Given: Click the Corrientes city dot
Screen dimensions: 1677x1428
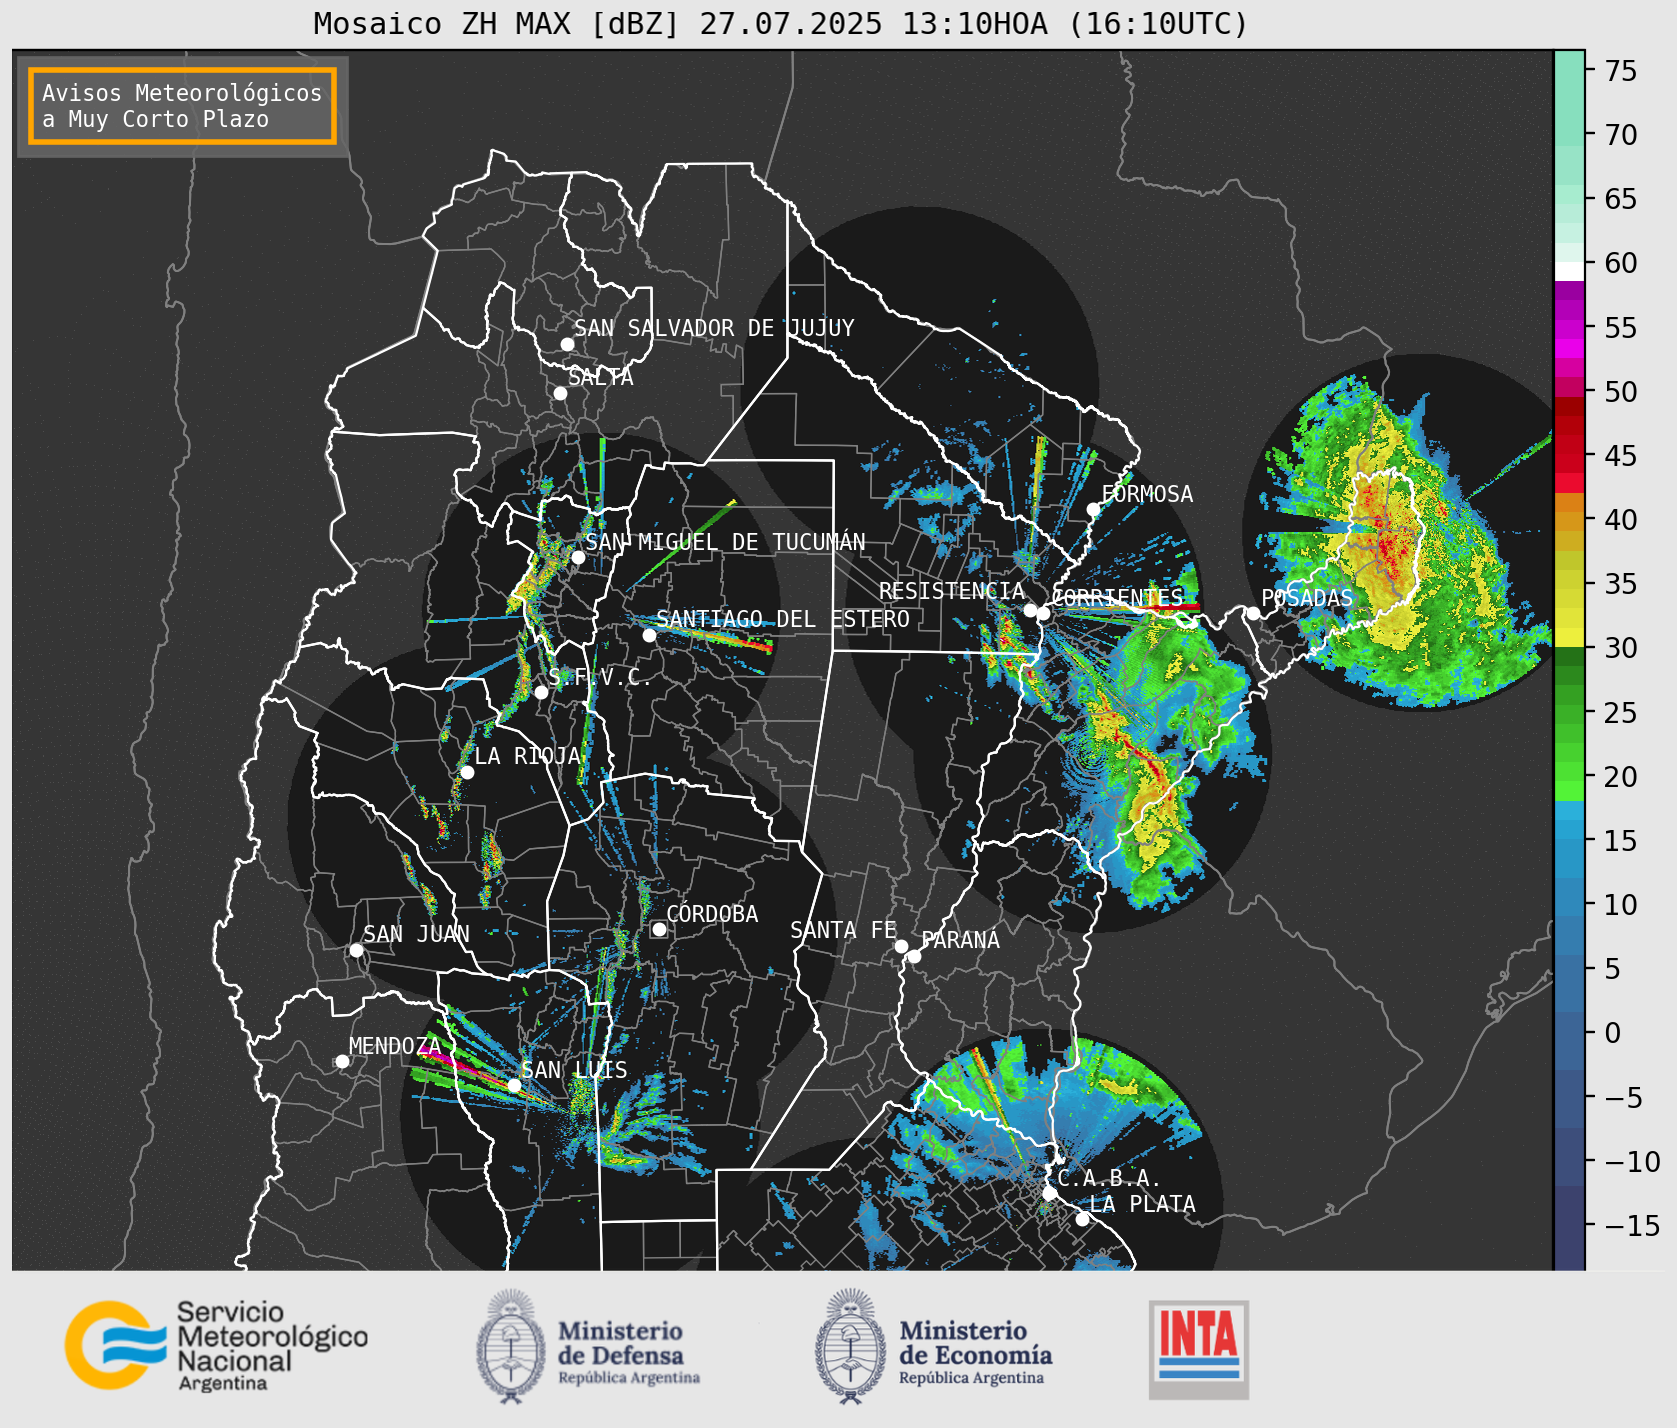Looking at the screenshot, I should 1043,613.
